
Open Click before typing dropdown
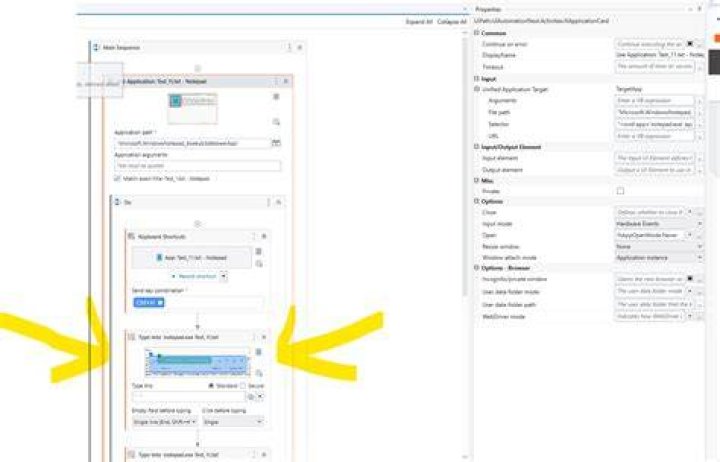233,422
